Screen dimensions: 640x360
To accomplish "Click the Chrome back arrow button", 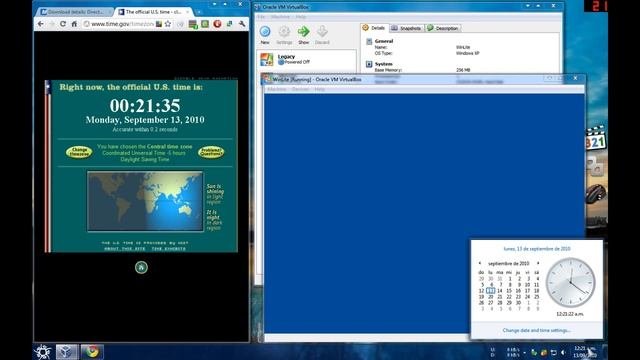I will (x=40, y=24).
